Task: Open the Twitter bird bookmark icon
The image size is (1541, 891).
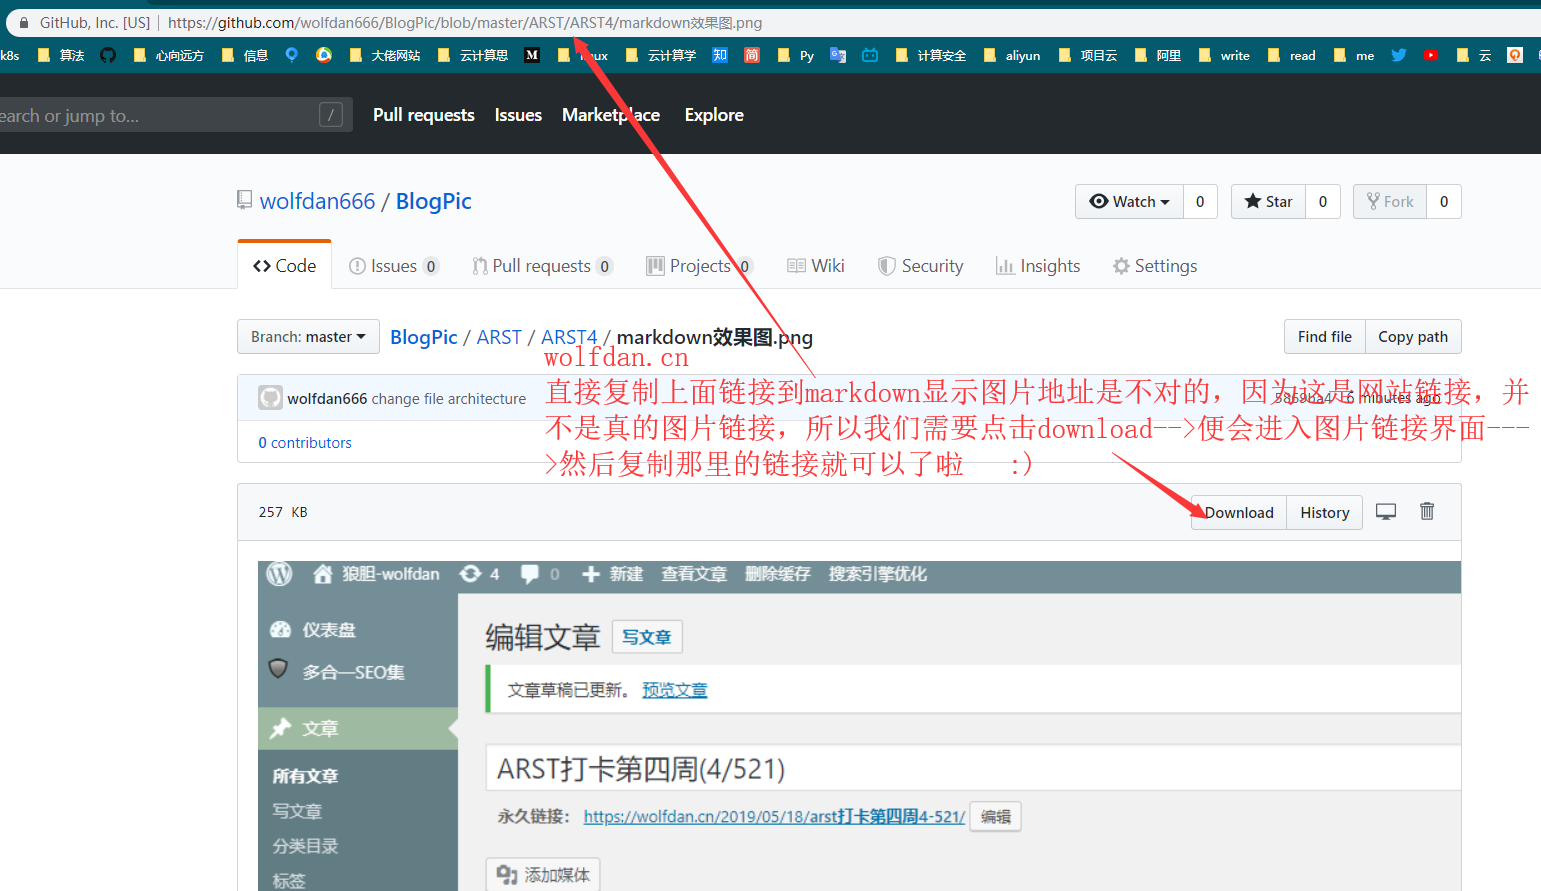Action: (1399, 55)
